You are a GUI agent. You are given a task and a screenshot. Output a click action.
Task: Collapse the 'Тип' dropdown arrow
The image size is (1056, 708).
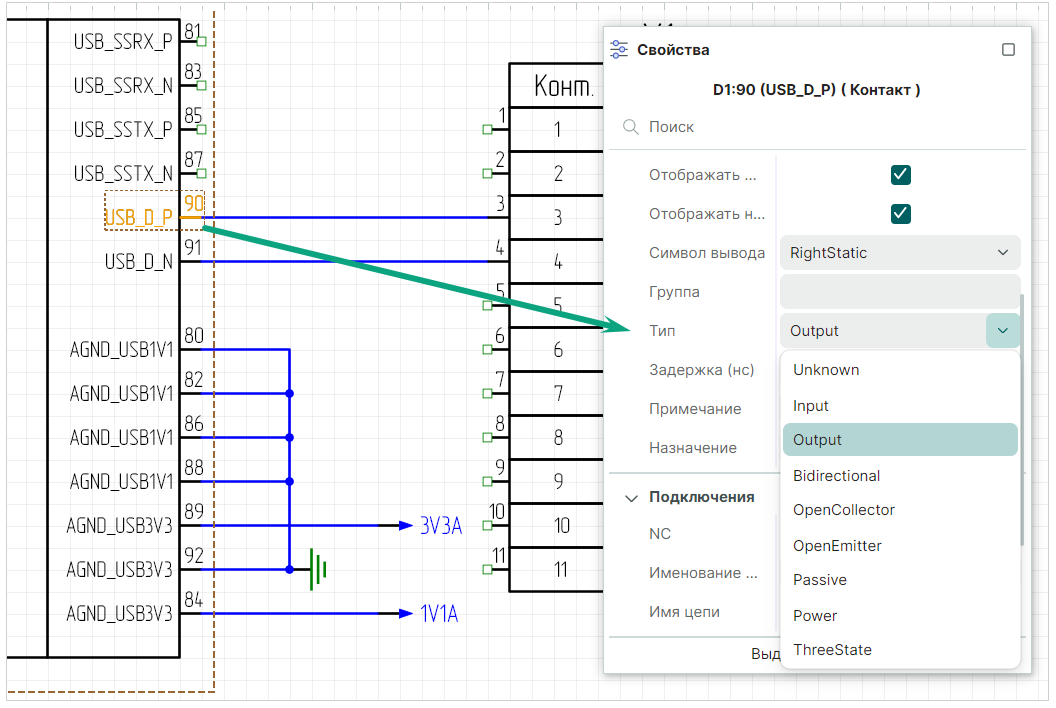[x=1002, y=331]
